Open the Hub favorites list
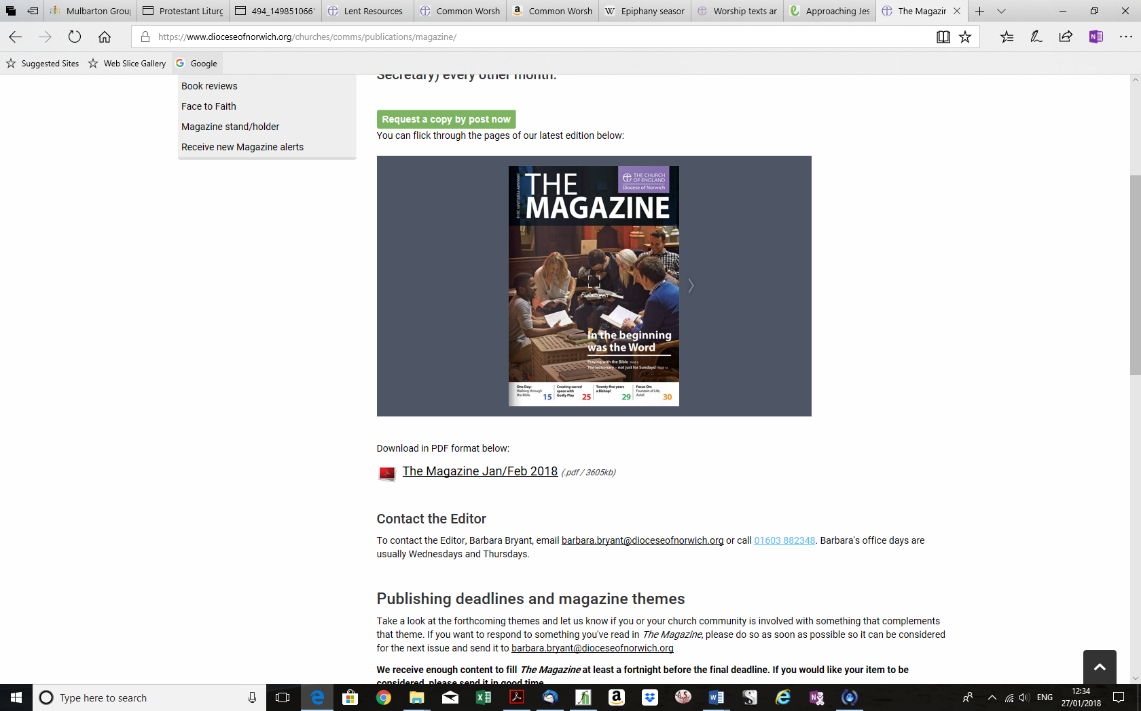Image resolution: width=1141 pixels, height=711 pixels. click(1007, 37)
